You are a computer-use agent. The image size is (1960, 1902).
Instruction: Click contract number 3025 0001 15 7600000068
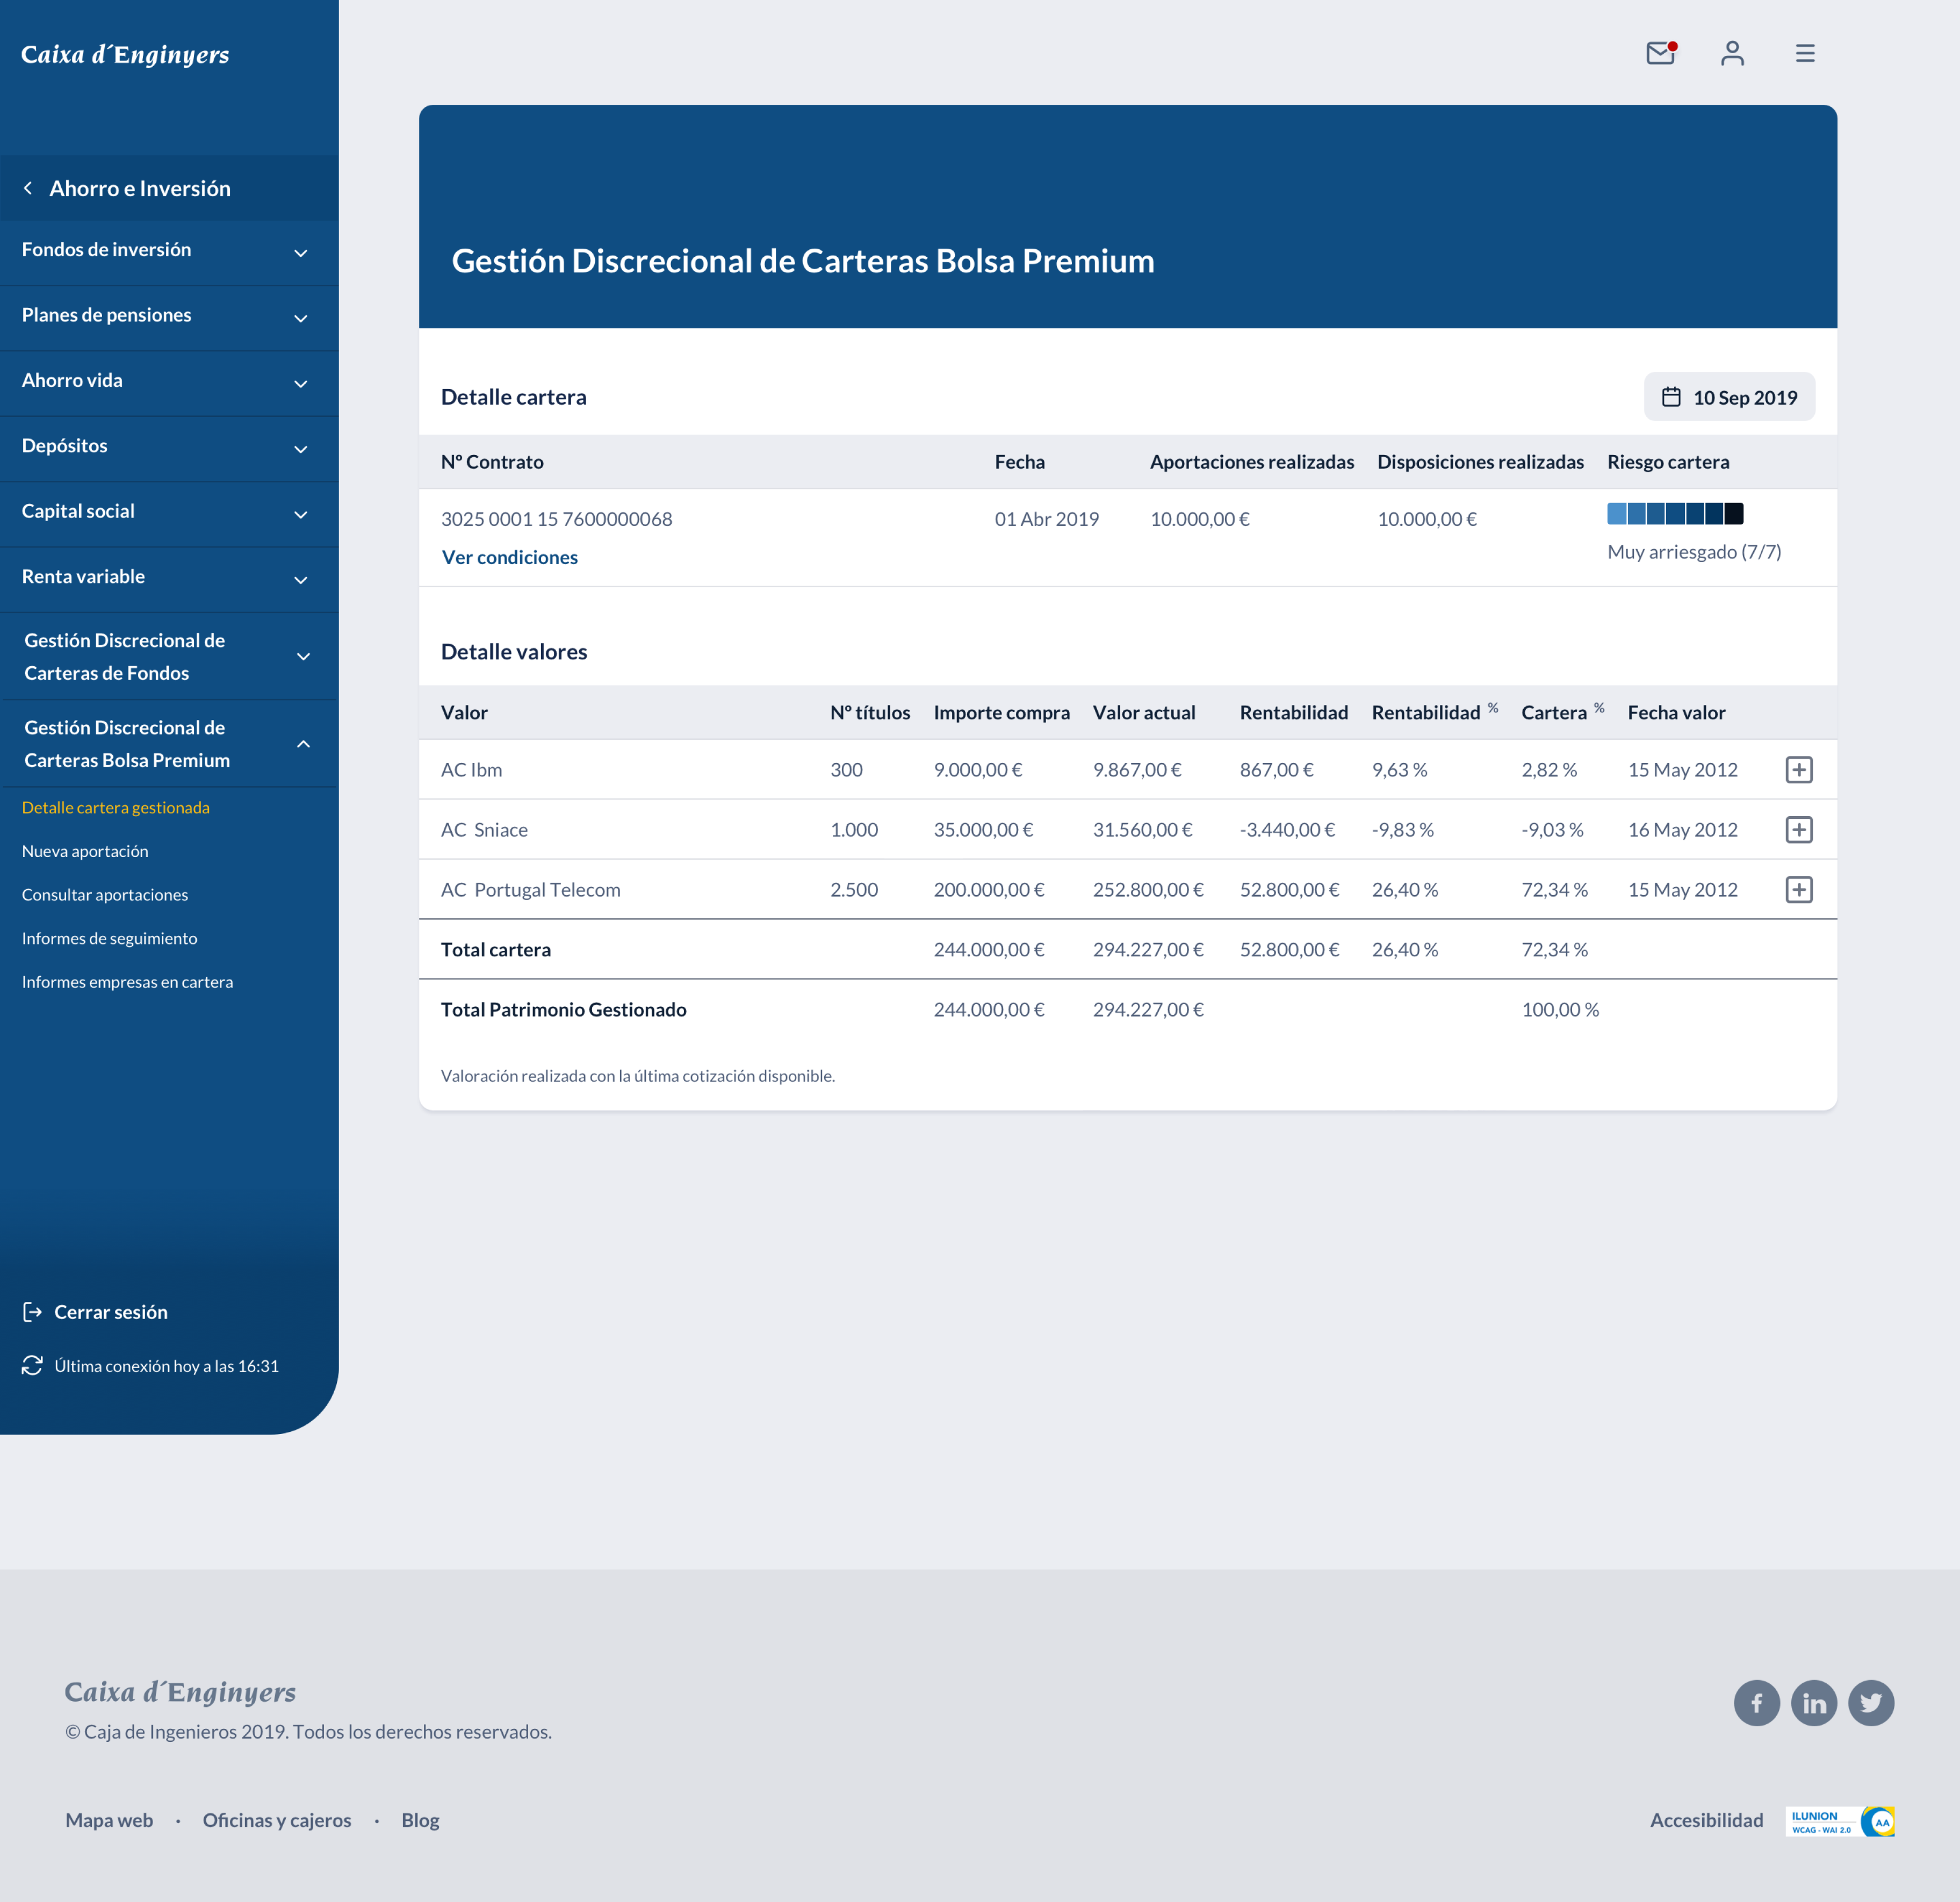(x=557, y=519)
